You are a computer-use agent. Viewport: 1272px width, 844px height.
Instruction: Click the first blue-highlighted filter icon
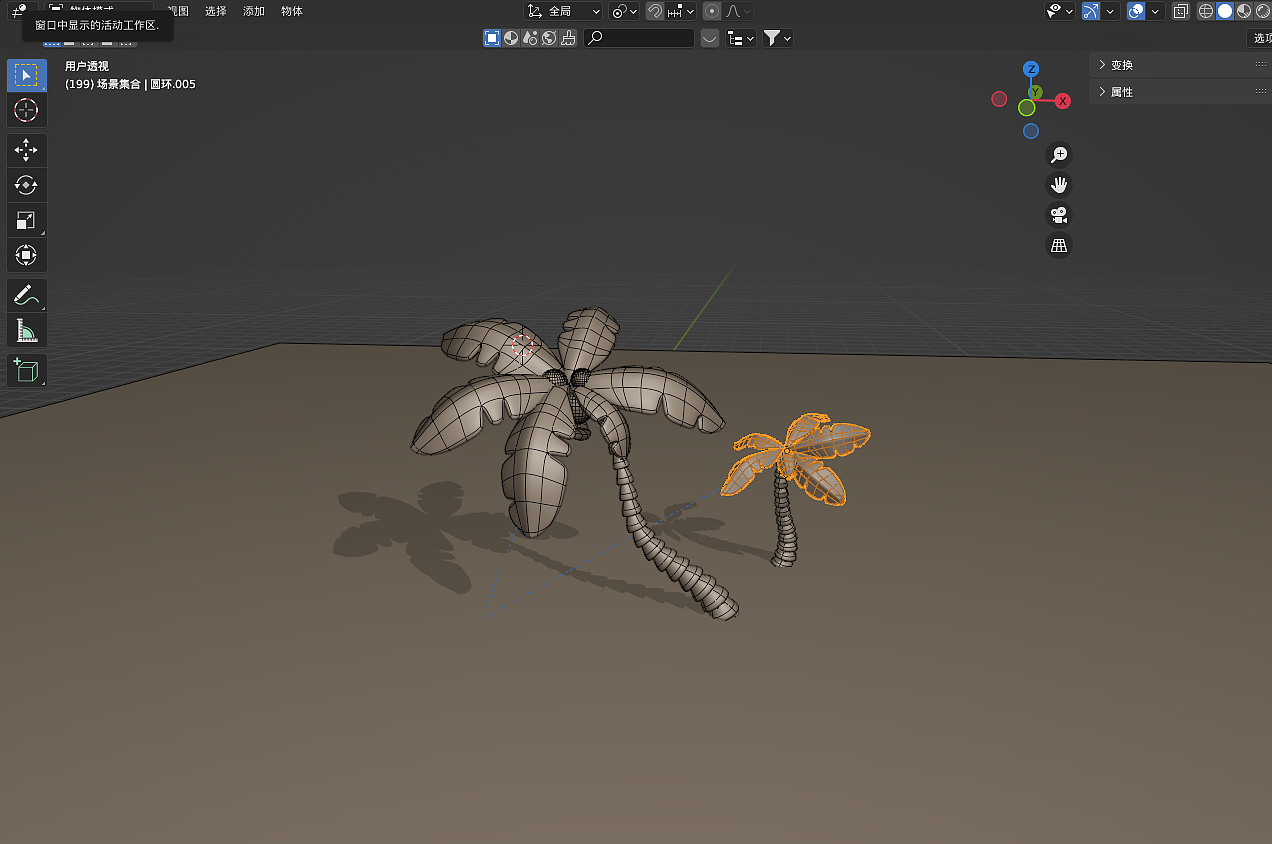pyautogui.click(x=492, y=38)
